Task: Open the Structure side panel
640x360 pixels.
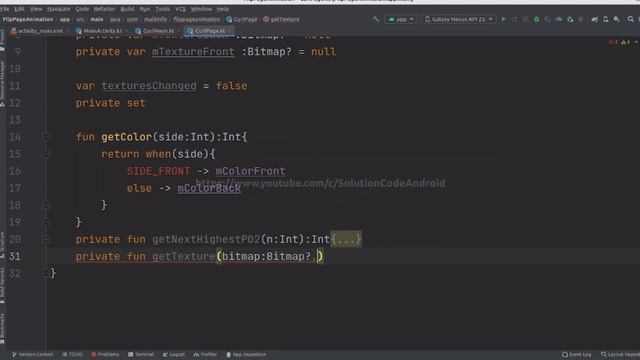Action: coord(2,245)
